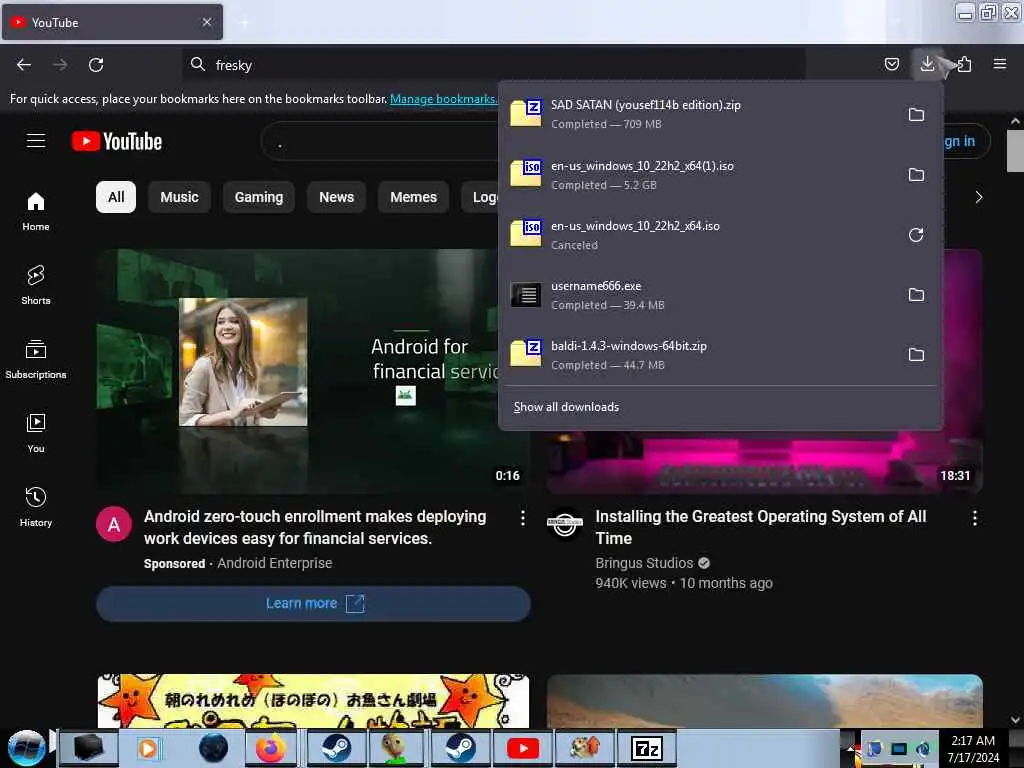
Task: Retry the canceled windows_10_22h2_x64.iso download
Action: pos(916,234)
